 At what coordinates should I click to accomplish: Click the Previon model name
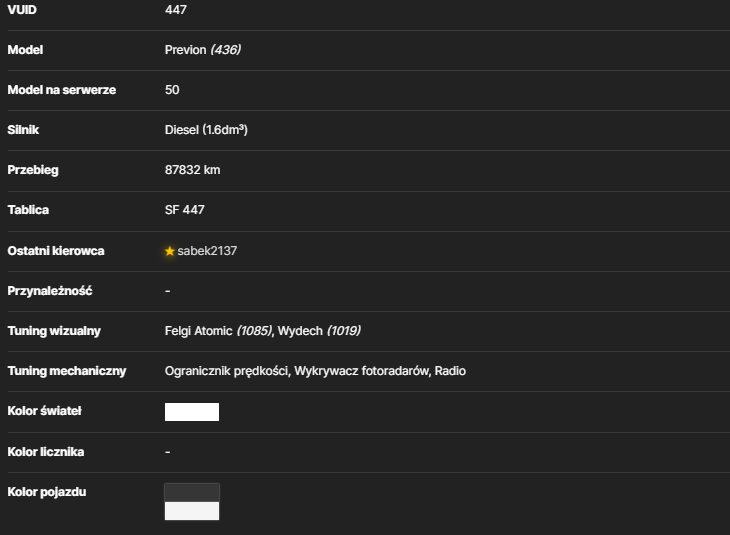[x=185, y=50]
